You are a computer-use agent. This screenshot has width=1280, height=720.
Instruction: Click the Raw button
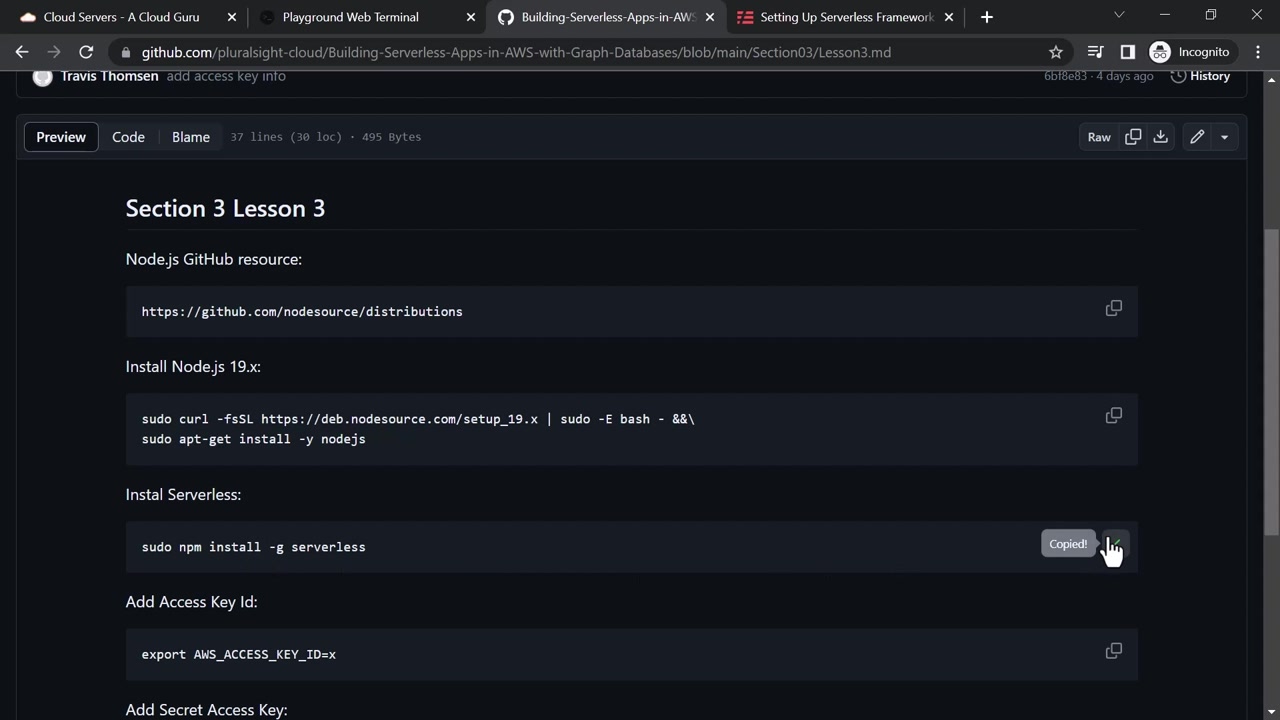coord(1099,137)
